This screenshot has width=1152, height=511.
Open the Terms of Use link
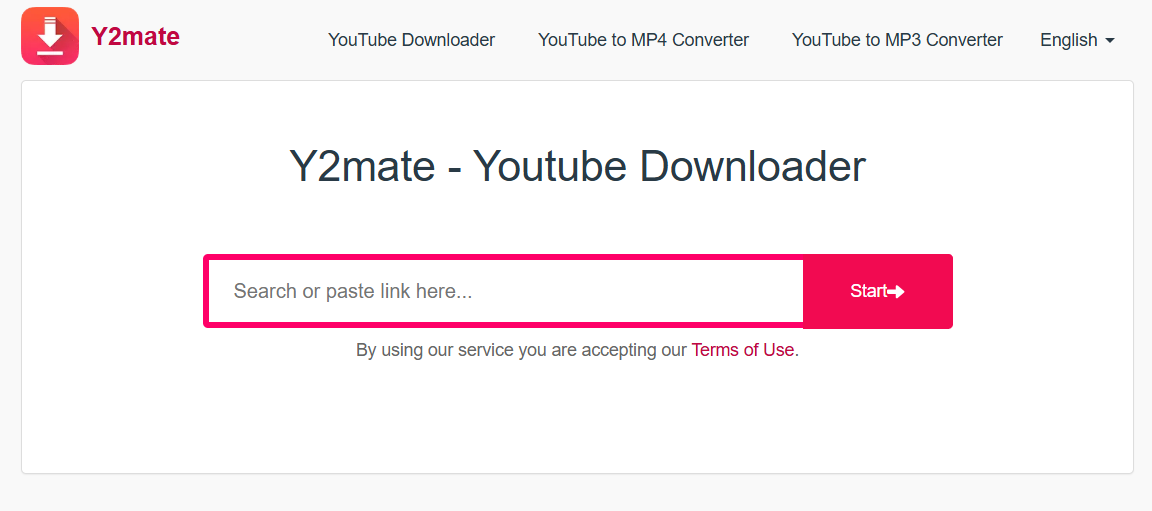click(743, 350)
